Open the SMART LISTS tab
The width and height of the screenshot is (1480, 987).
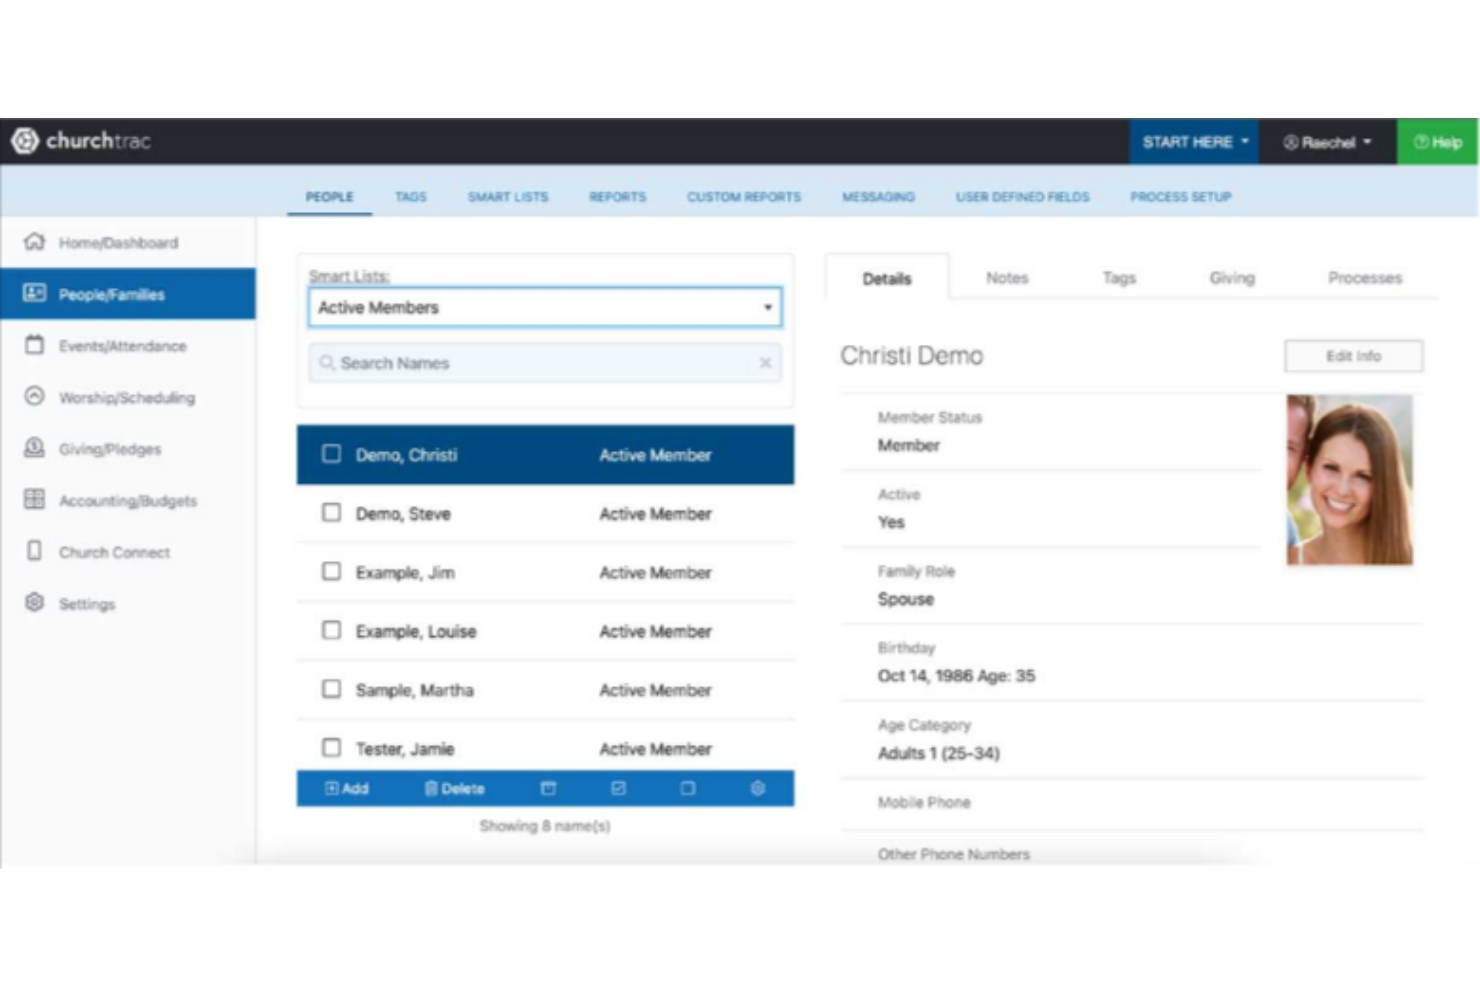[508, 197]
